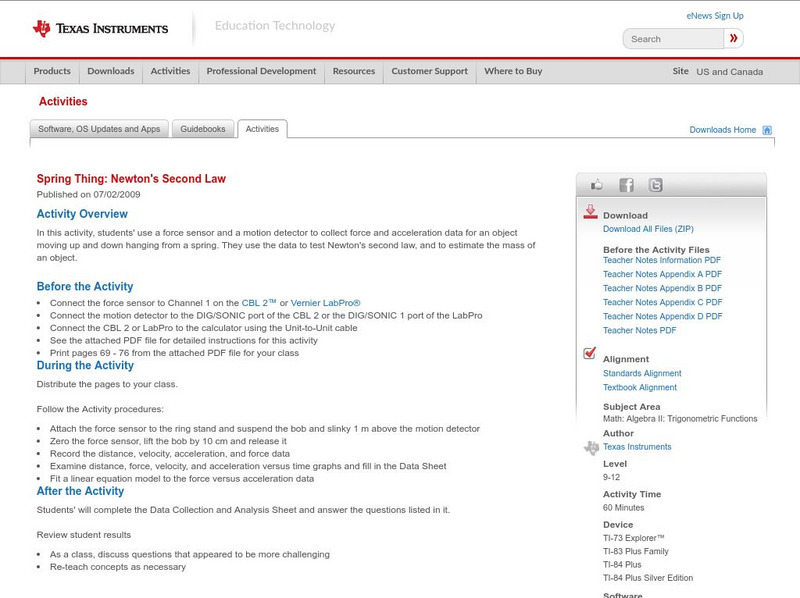Viewport: 800px width, 598px height.
Task: Open the Customer Support menu
Action: pyautogui.click(x=429, y=71)
